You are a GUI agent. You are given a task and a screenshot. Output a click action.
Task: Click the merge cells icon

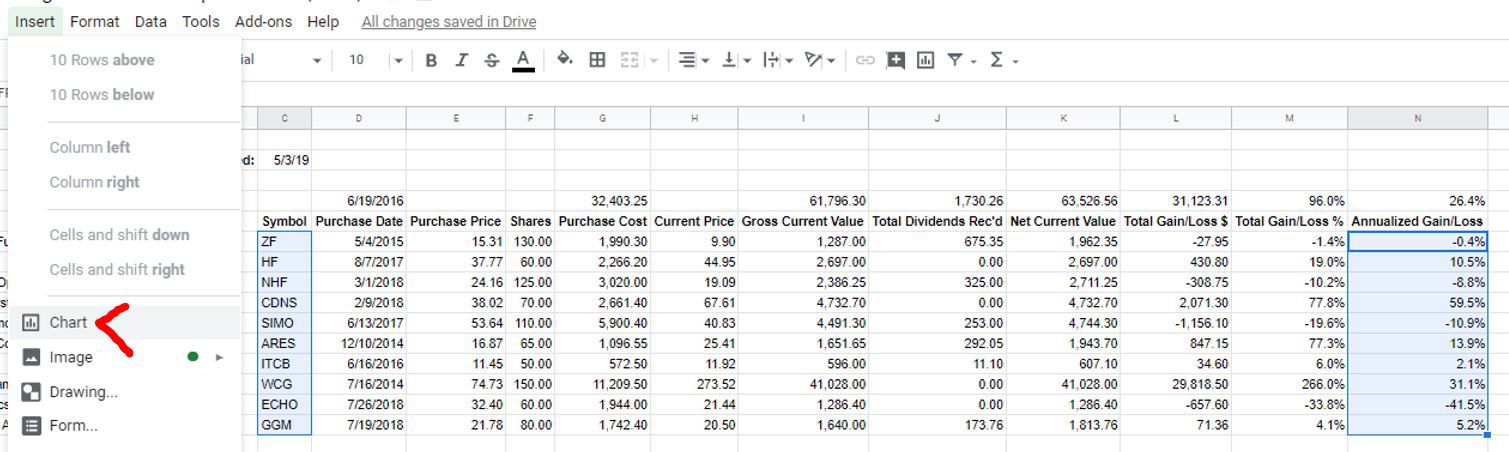click(x=629, y=60)
